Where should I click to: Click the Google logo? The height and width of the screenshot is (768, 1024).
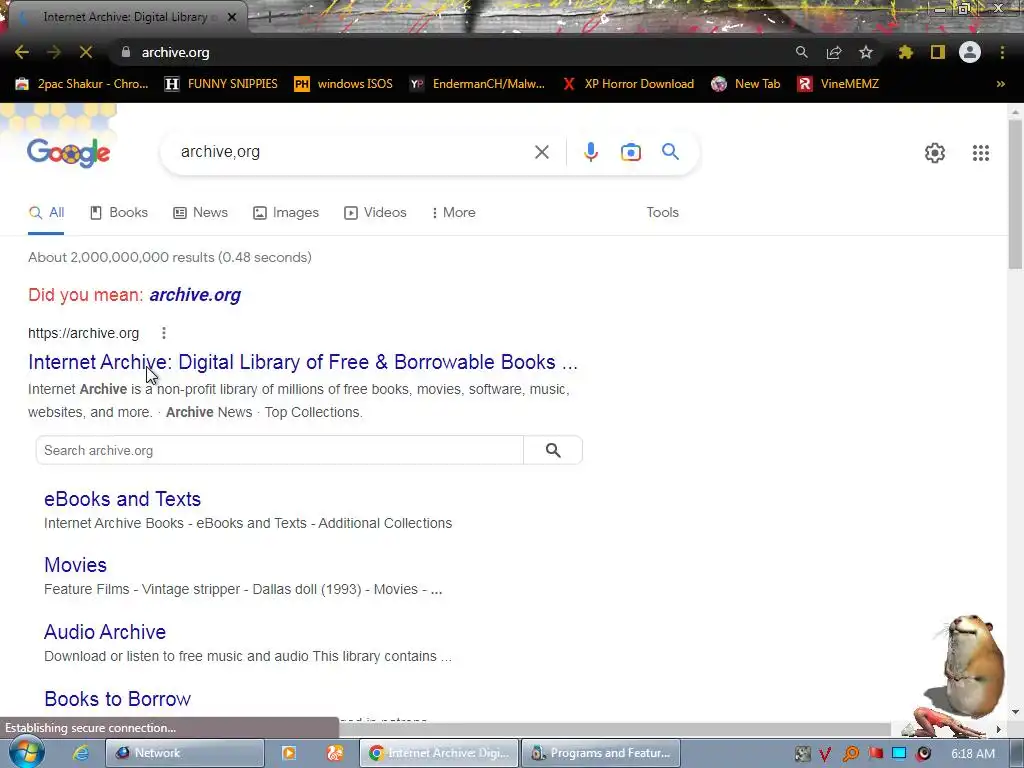69,153
